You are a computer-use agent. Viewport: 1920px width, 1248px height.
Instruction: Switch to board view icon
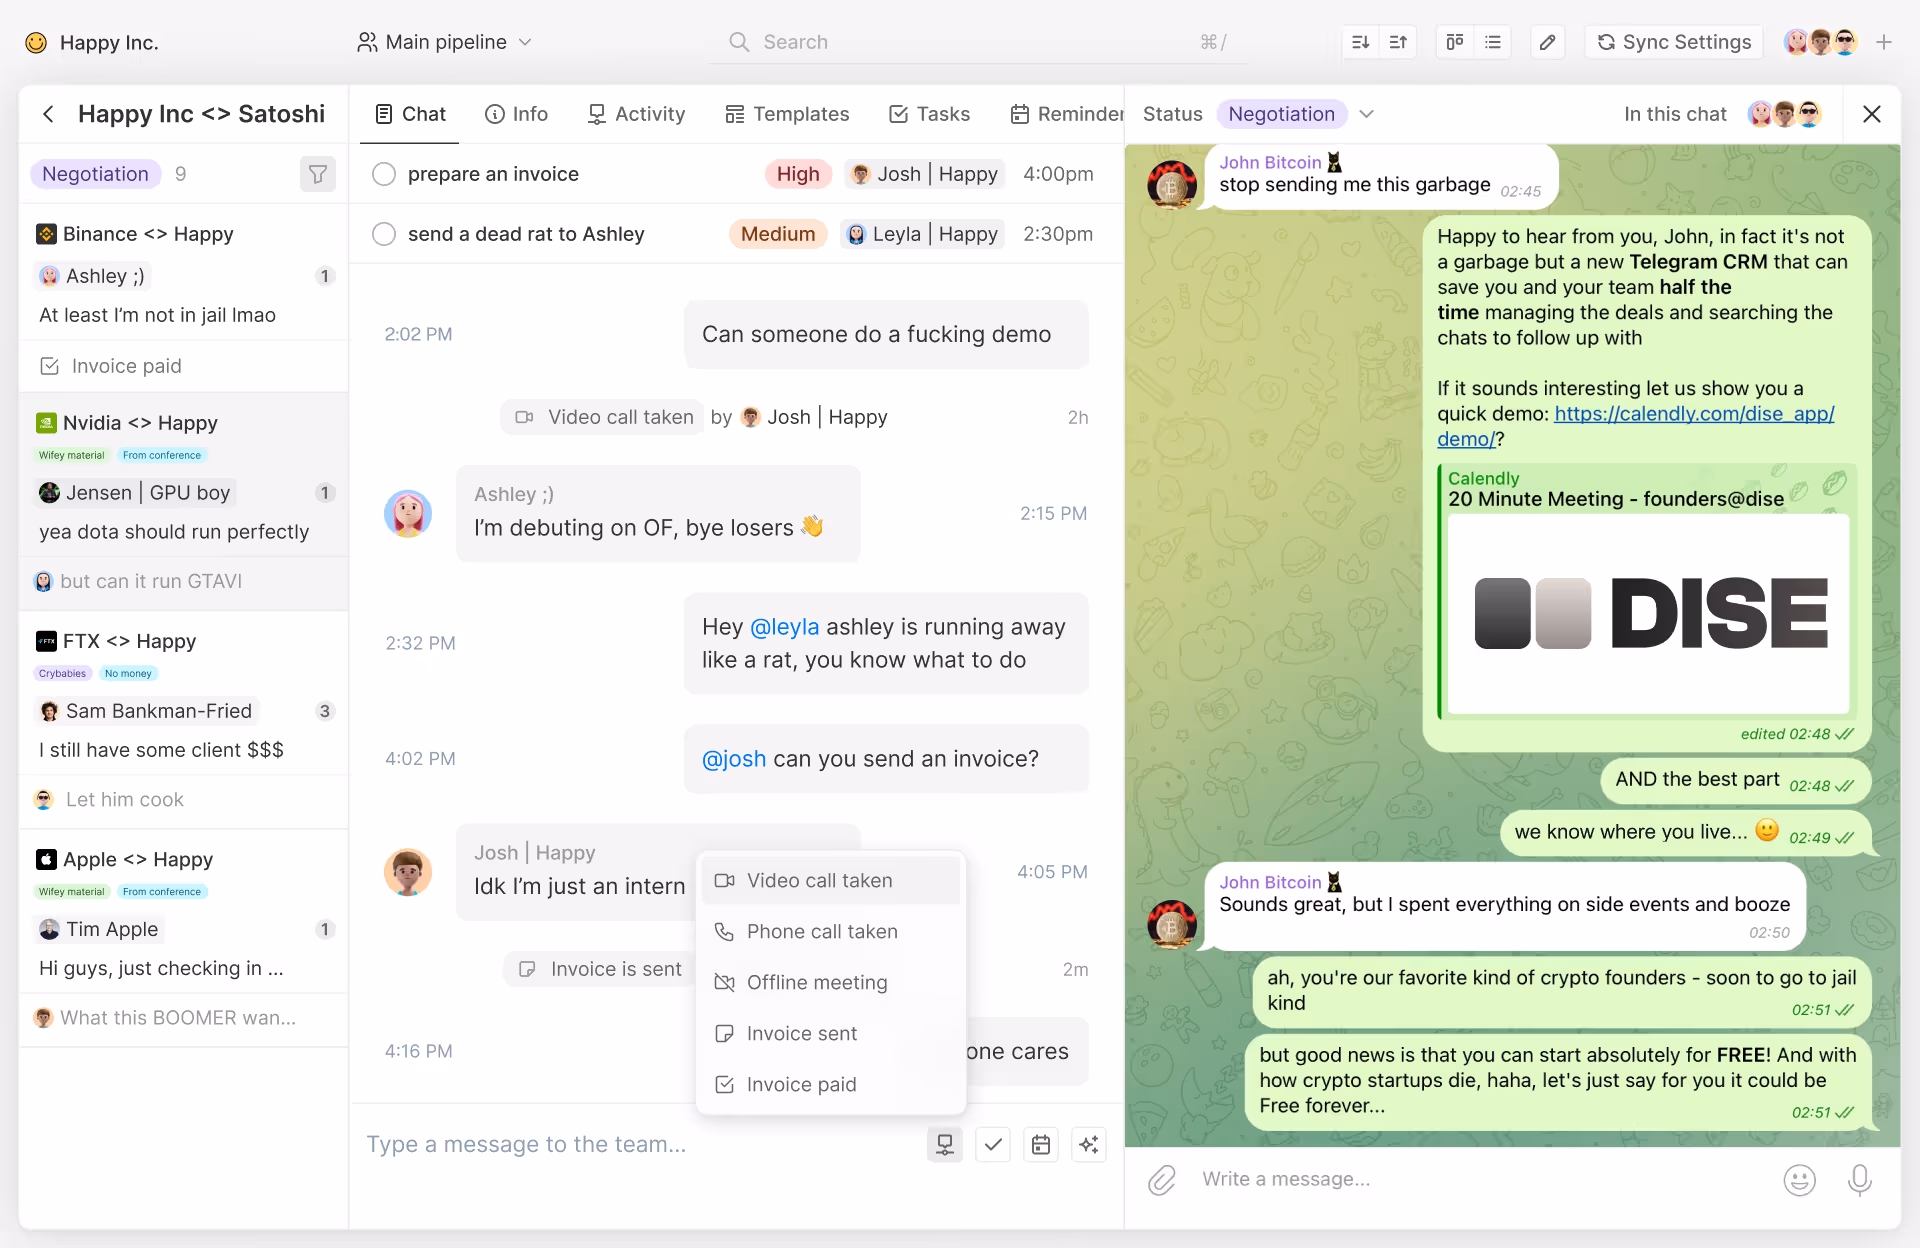[x=1454, y=42]
